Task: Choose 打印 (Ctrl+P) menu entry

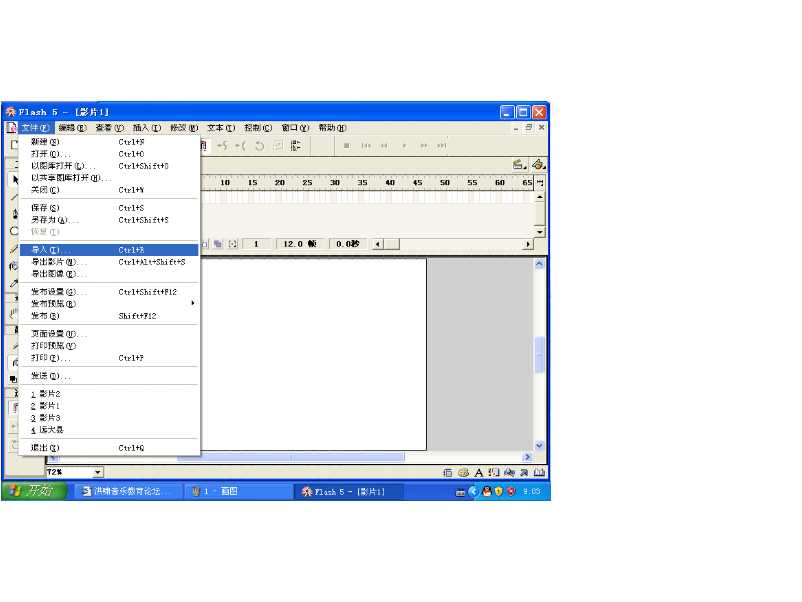Action: 109,358
